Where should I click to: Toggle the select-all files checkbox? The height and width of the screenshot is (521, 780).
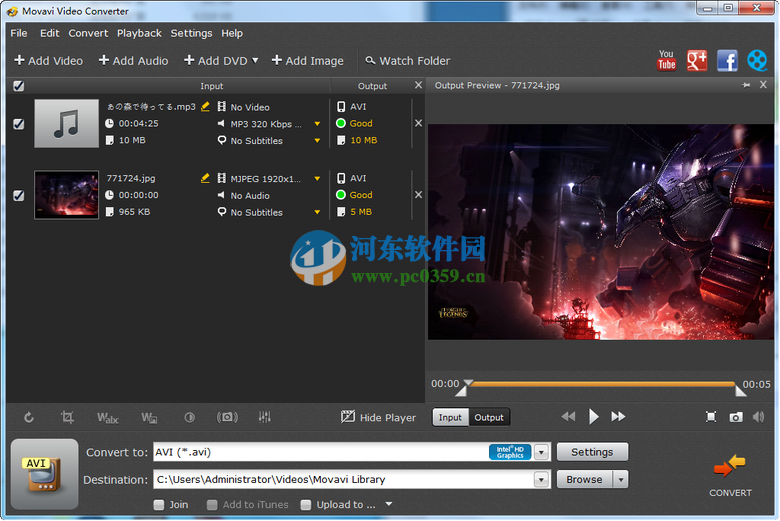click(18, 86)
